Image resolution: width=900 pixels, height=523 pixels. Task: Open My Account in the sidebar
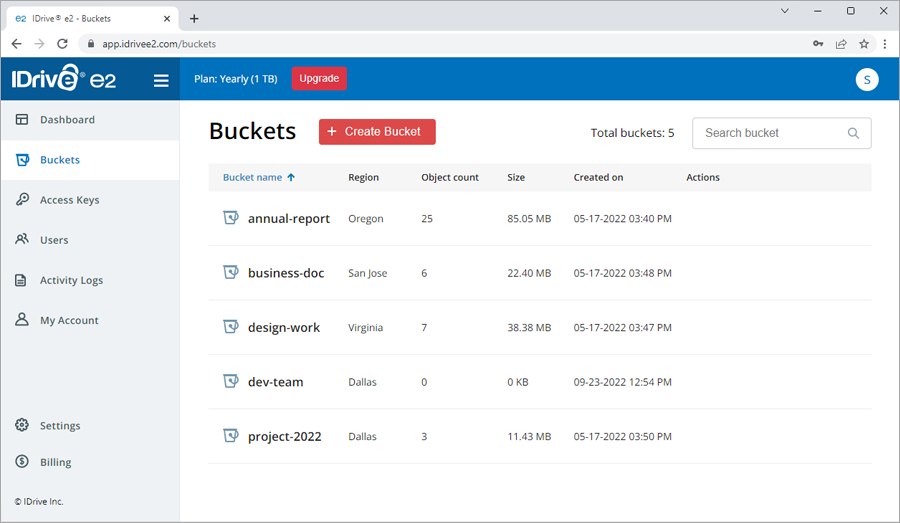click(x=90, y=320)
